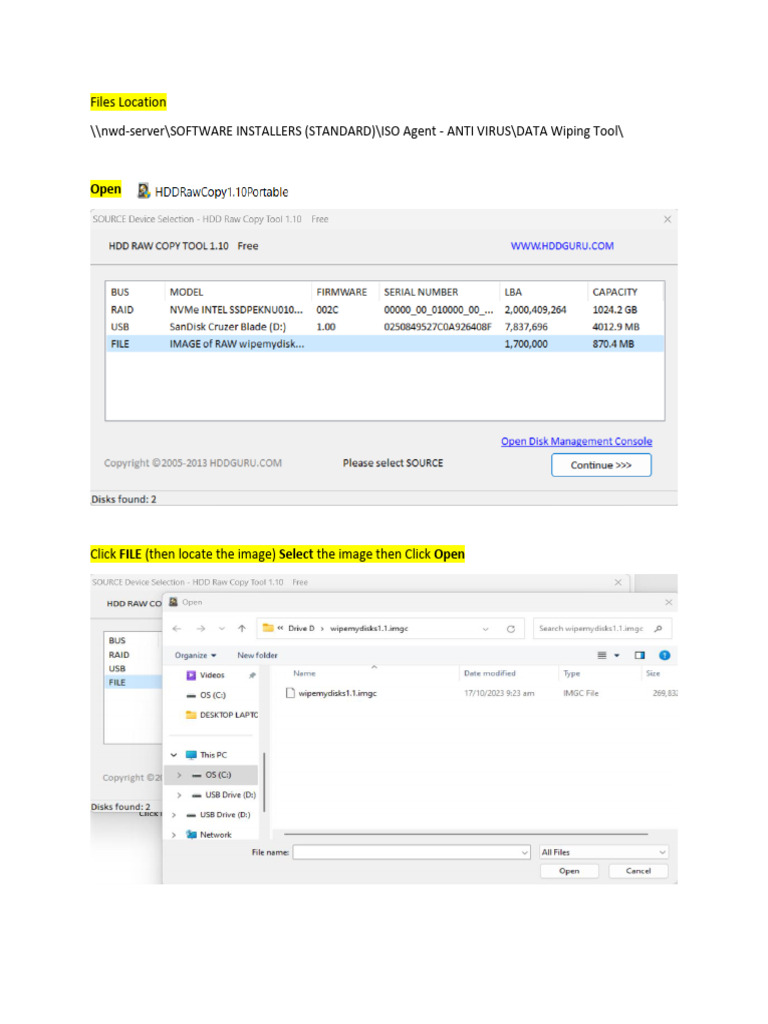
Task: Click wipemydisks1.1.imgc breadcrumb segment
Action: 369,628
